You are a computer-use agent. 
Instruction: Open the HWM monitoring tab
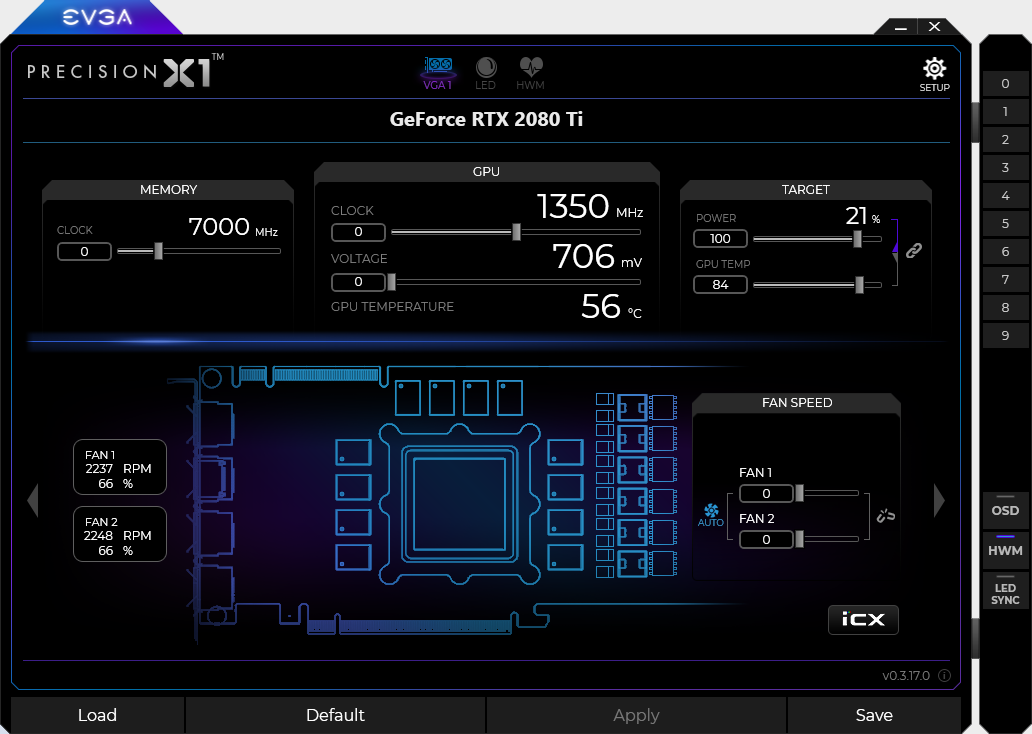(531, 70)
